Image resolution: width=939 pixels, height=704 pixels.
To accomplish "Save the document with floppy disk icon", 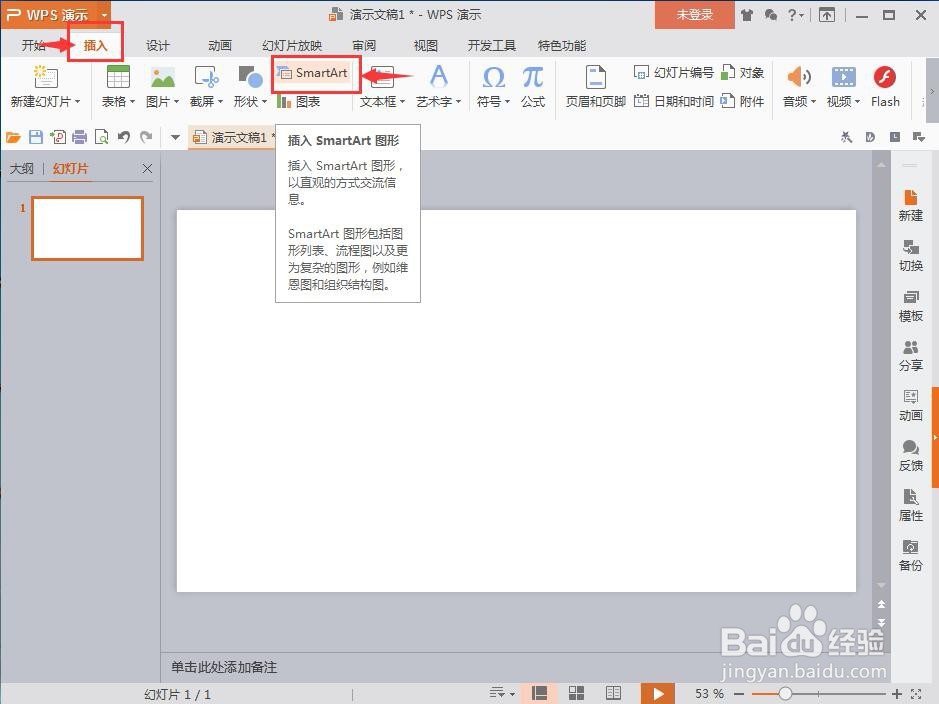I will [x=36, y=138].
